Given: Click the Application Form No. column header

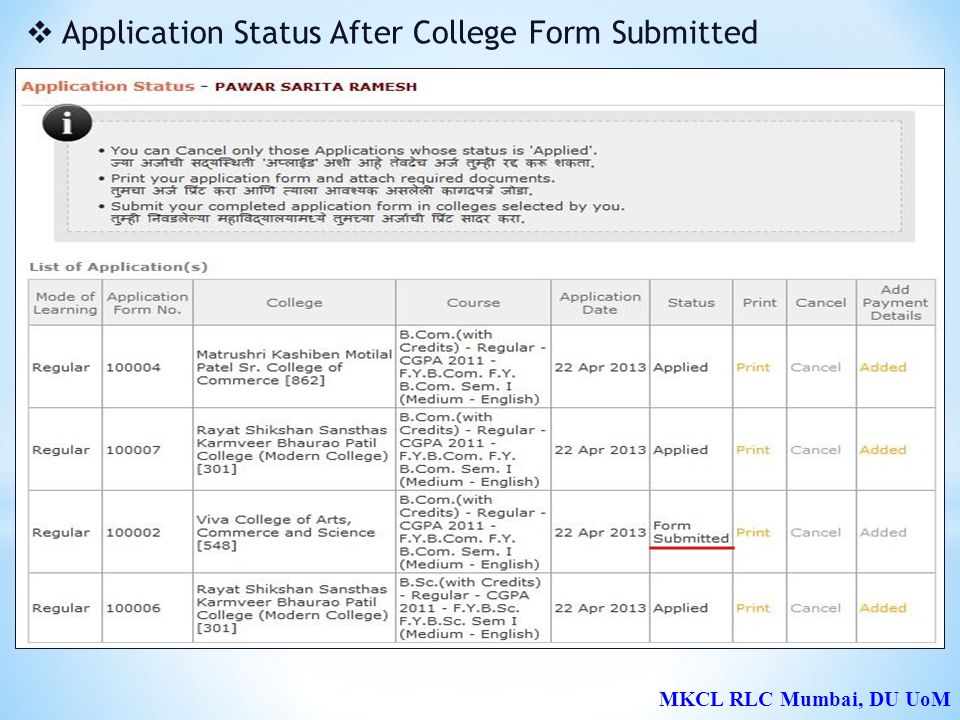Looking at the screenshot, I should tap(148, 302).
